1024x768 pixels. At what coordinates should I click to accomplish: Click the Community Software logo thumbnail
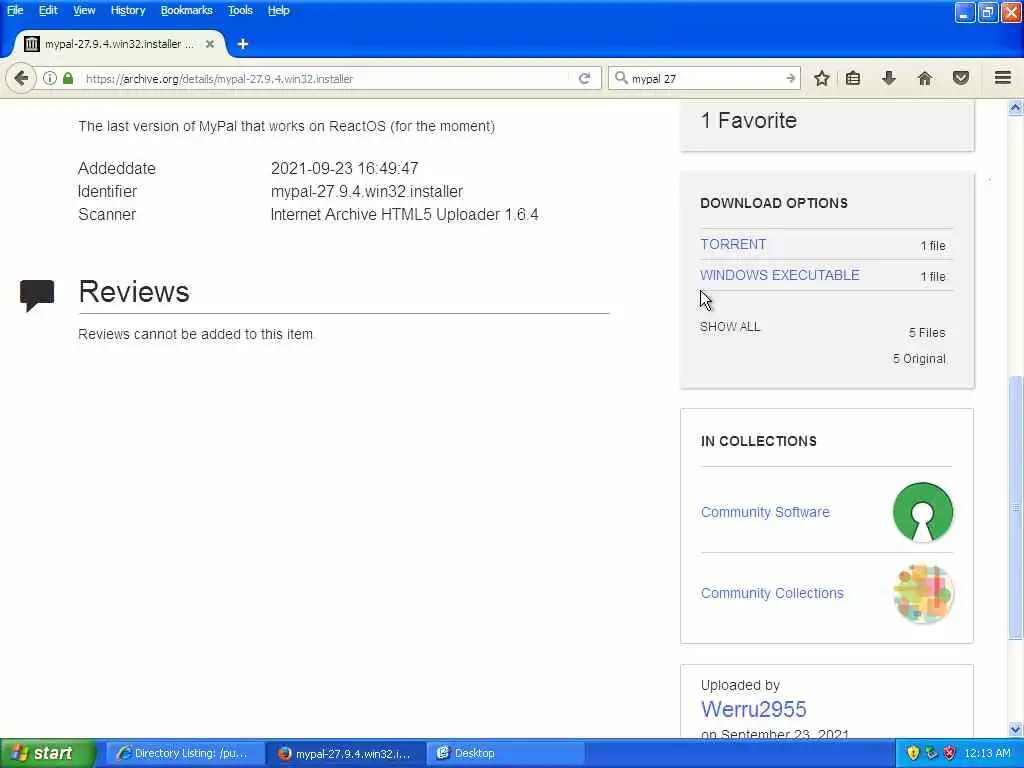(x=923, y=512)
